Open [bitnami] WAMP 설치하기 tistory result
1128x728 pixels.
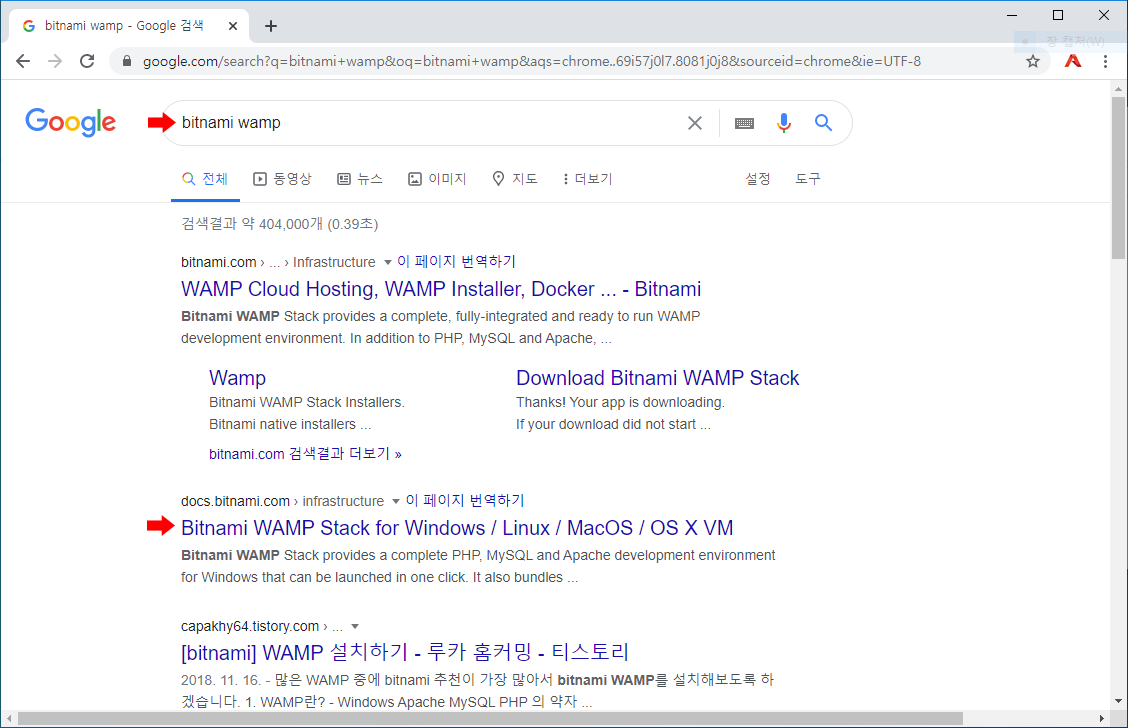405,652
